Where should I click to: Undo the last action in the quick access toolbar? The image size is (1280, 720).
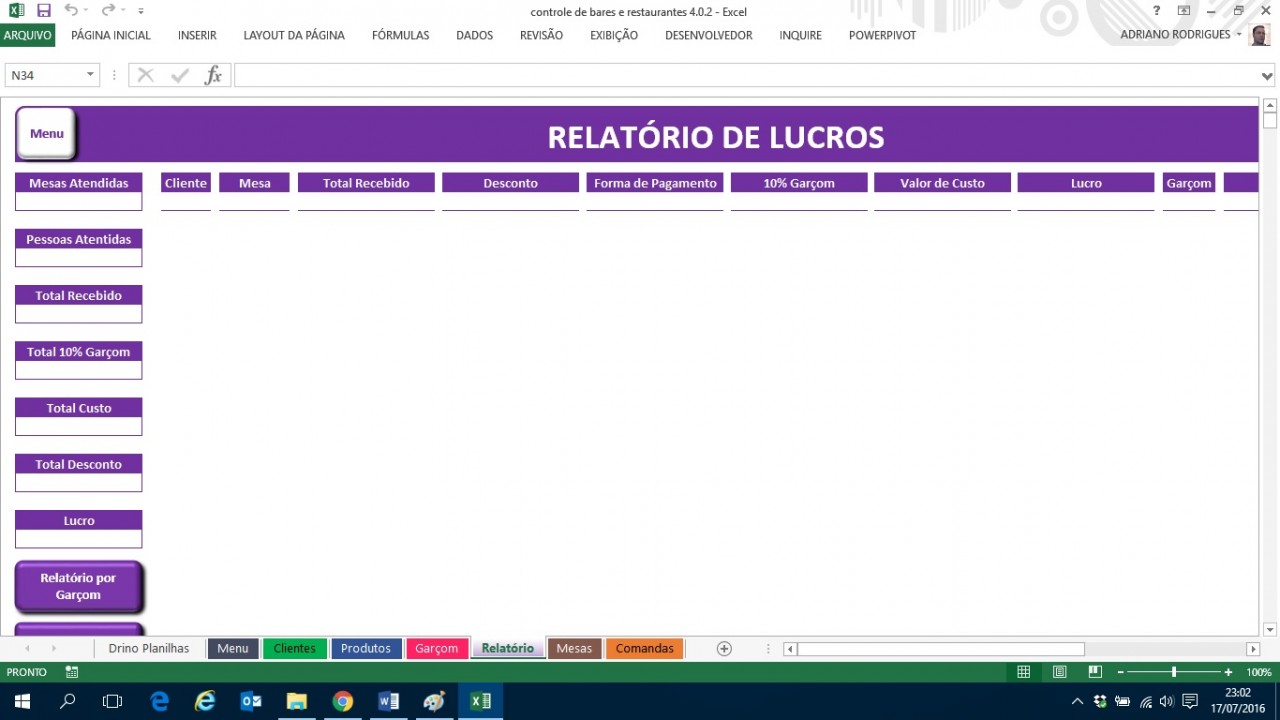point(70,11)
